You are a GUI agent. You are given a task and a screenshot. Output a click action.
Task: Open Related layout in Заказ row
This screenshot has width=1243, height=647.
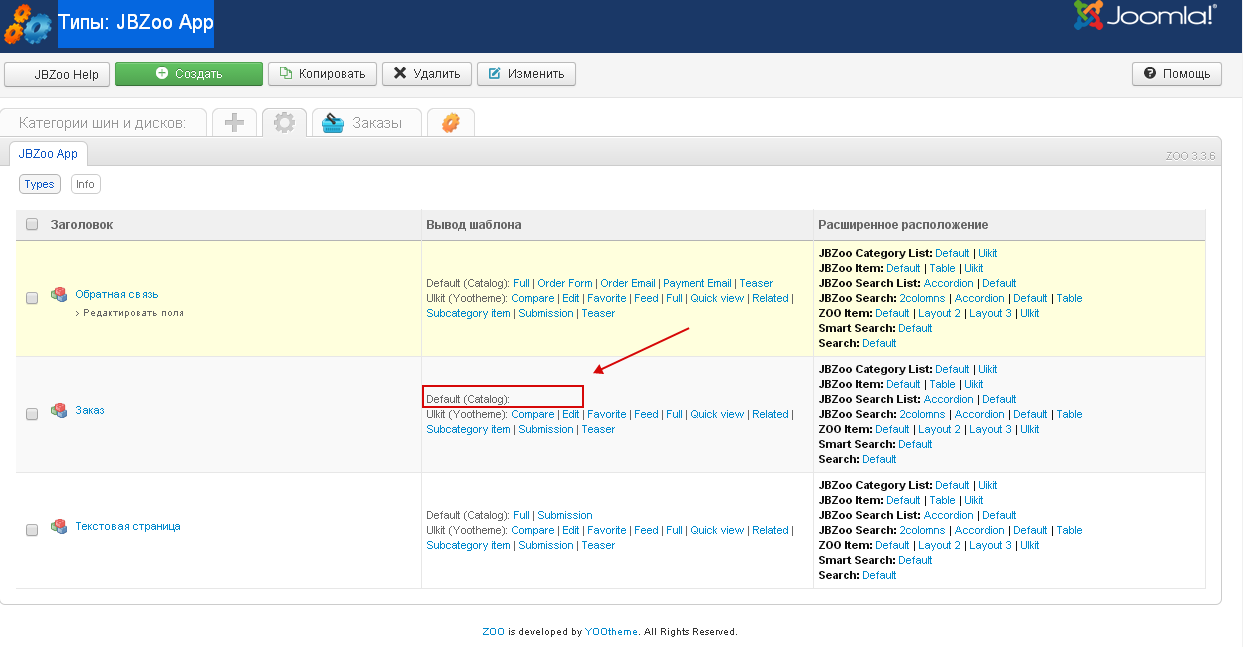click(770, 414)
